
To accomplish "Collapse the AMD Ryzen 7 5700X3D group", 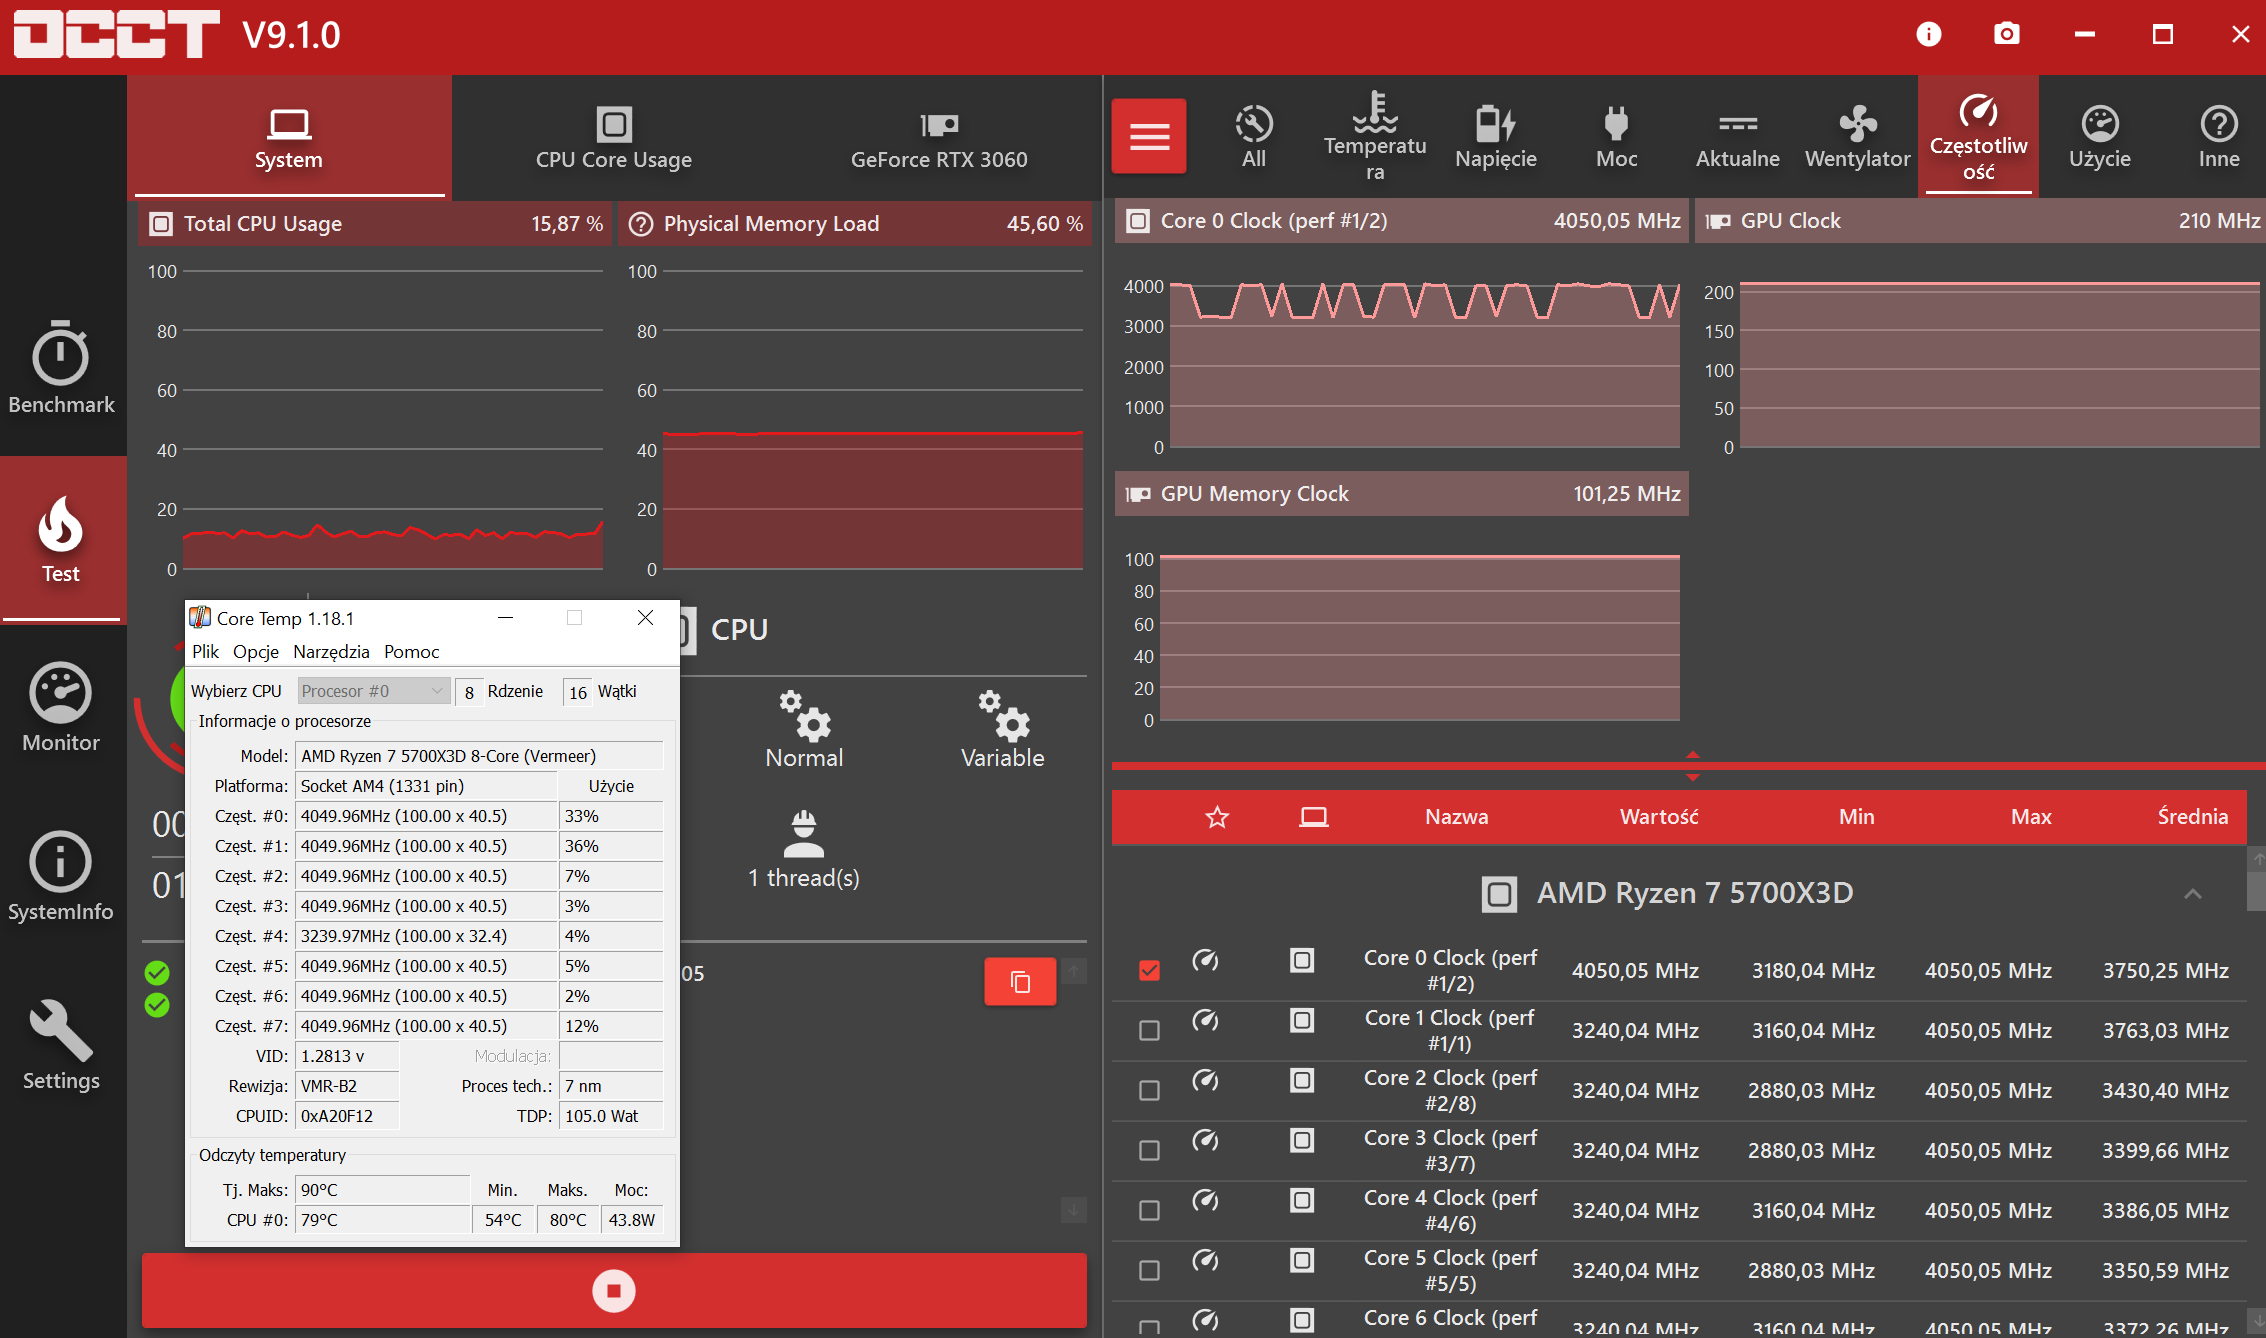I will [2192, 893].
